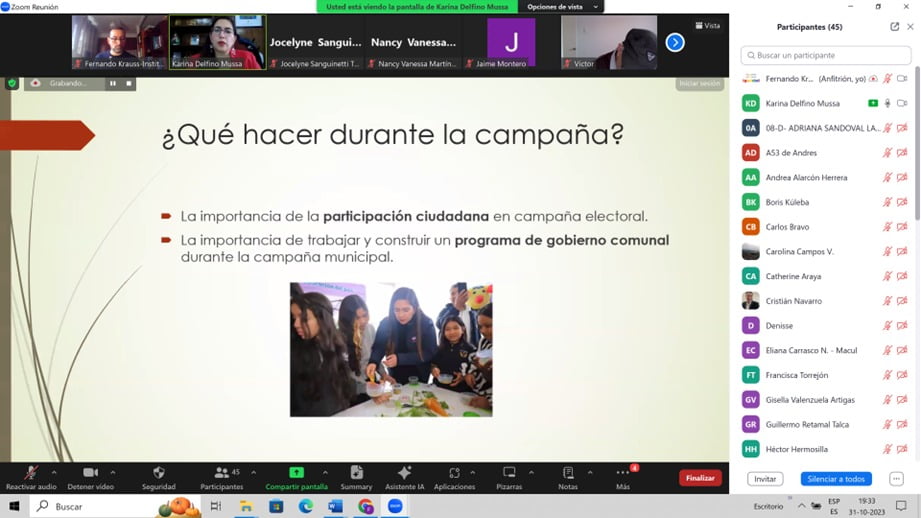Open Microsoft Word from the taskbar
The width and height of the screenshot is (921, 518).
click(335, 507)
